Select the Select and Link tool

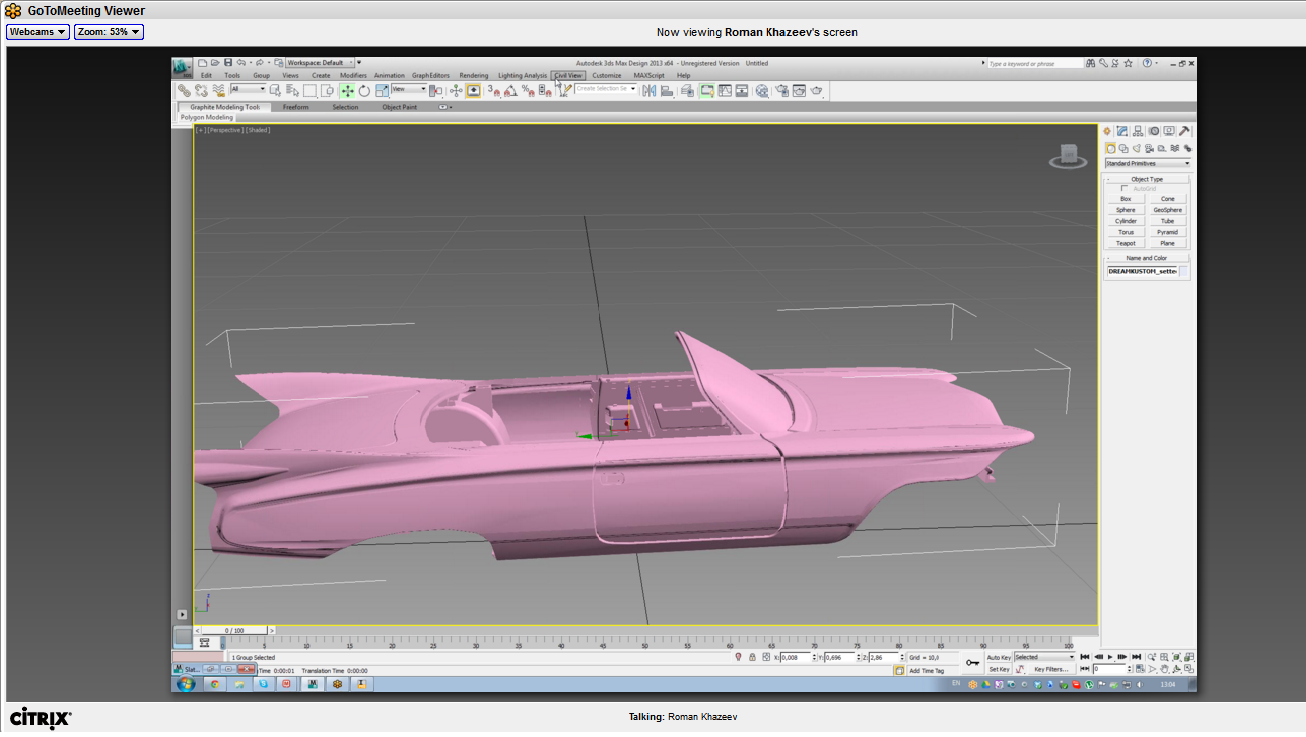(x=184, y=90)
